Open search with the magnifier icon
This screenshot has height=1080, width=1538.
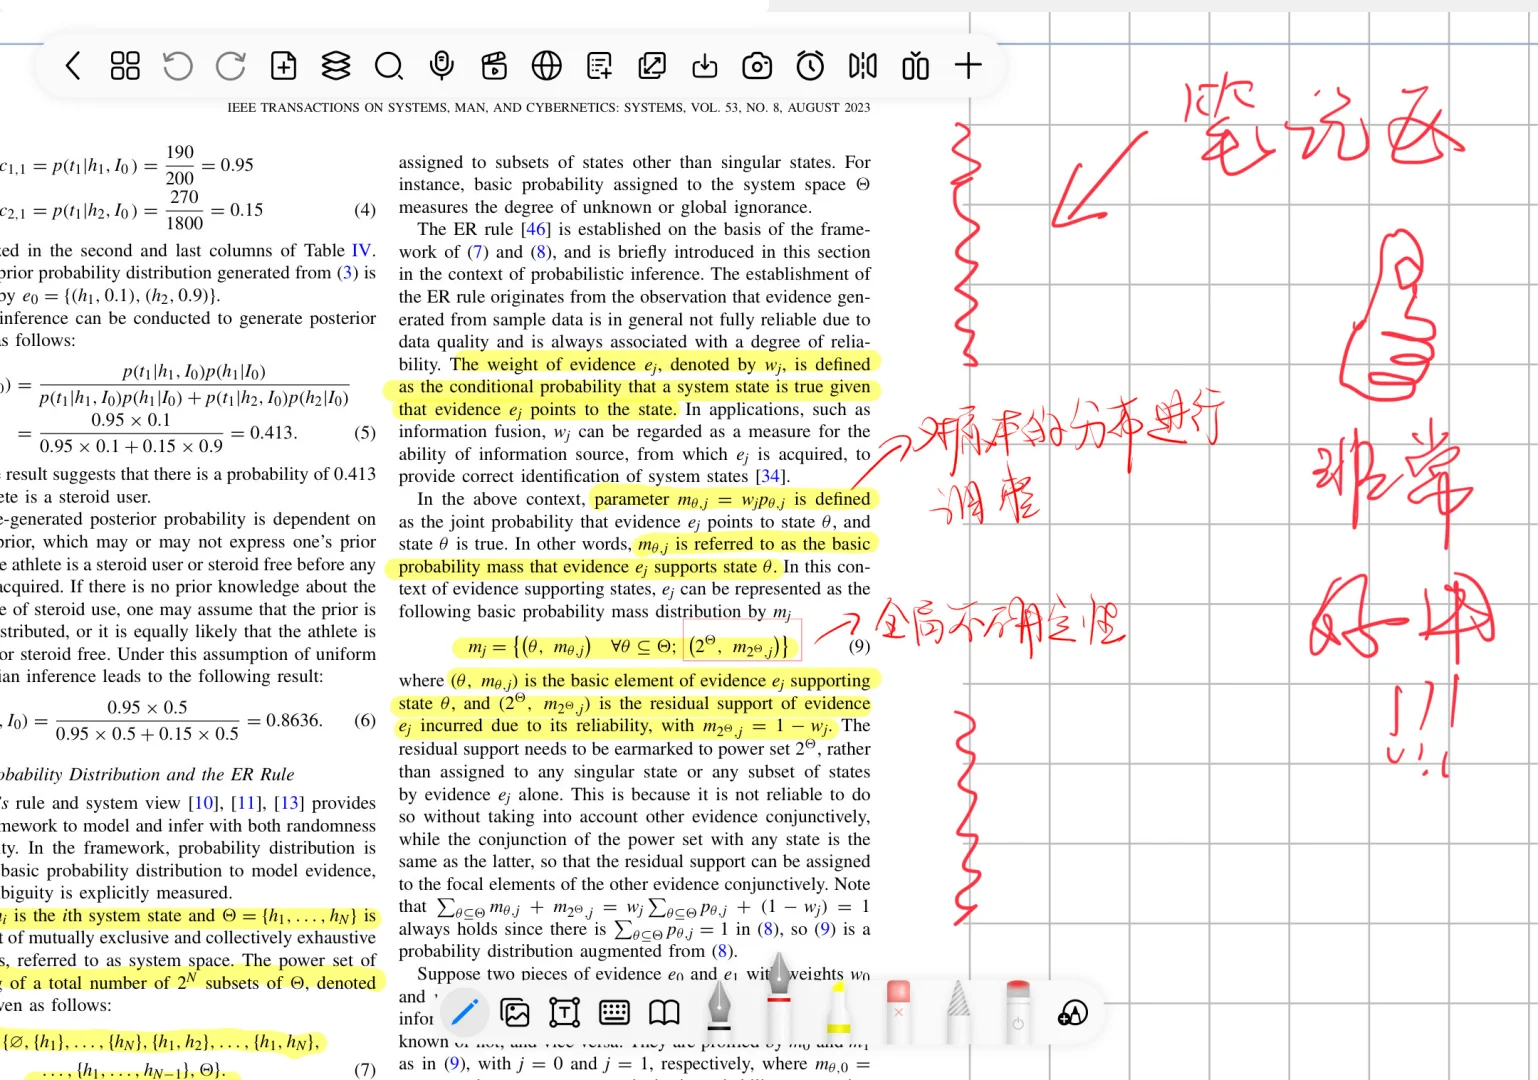pyautogui.click(x=389, y=66)
